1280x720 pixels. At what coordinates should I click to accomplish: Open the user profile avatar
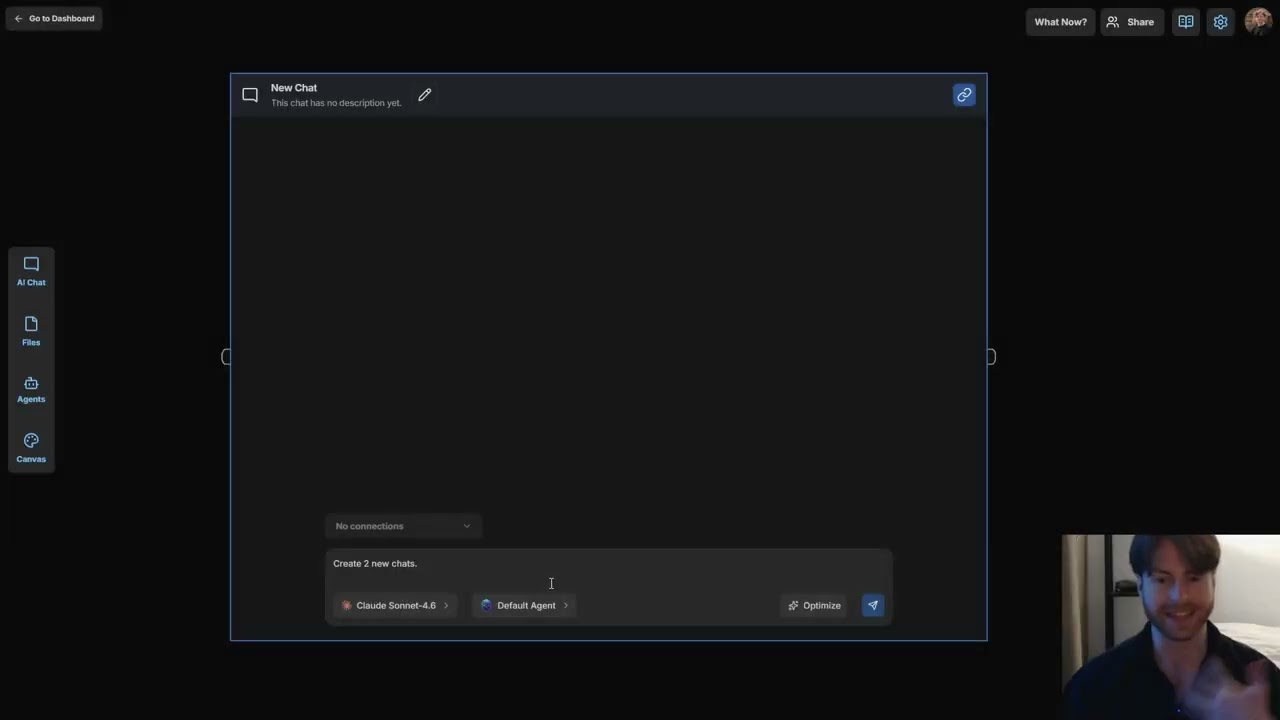pyautogui.click(x=1258, y=21)
